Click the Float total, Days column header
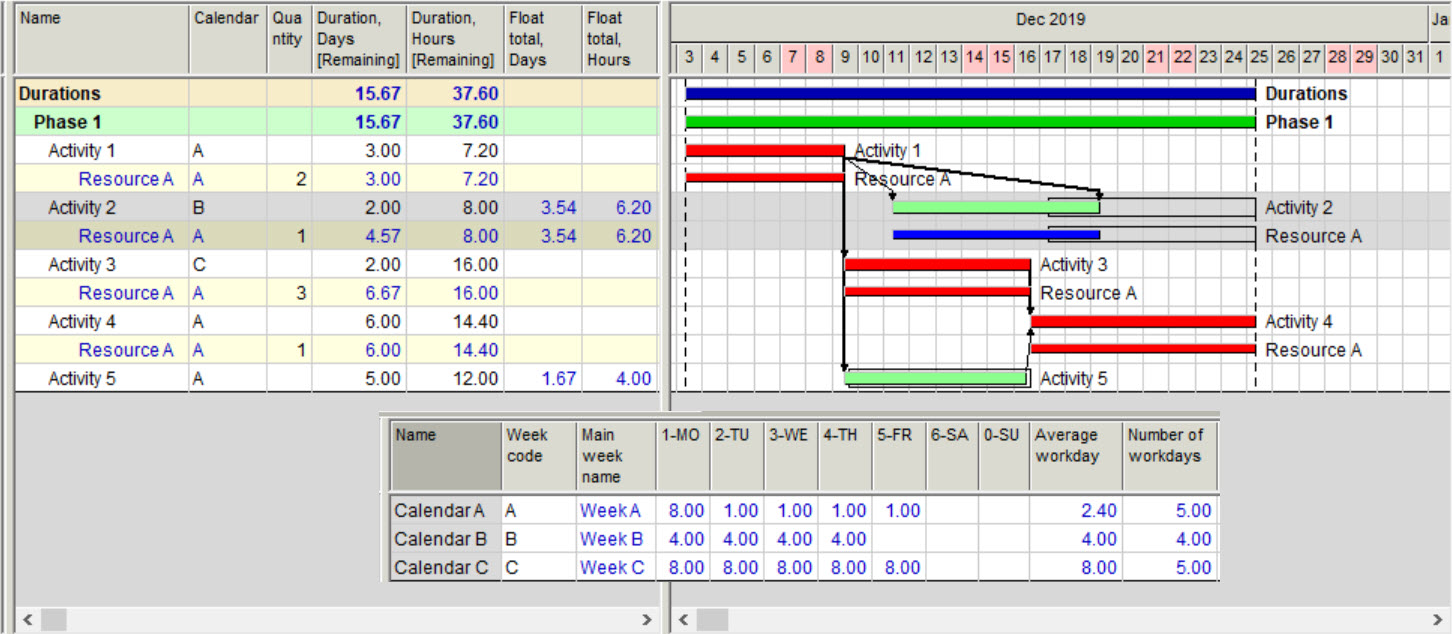Viewport: 1452px width, 634px height. click(x=543, y=38)
